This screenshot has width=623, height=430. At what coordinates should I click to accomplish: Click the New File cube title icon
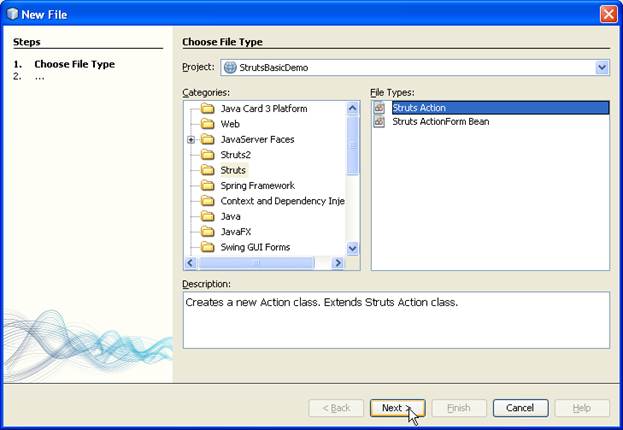point(12,14)
